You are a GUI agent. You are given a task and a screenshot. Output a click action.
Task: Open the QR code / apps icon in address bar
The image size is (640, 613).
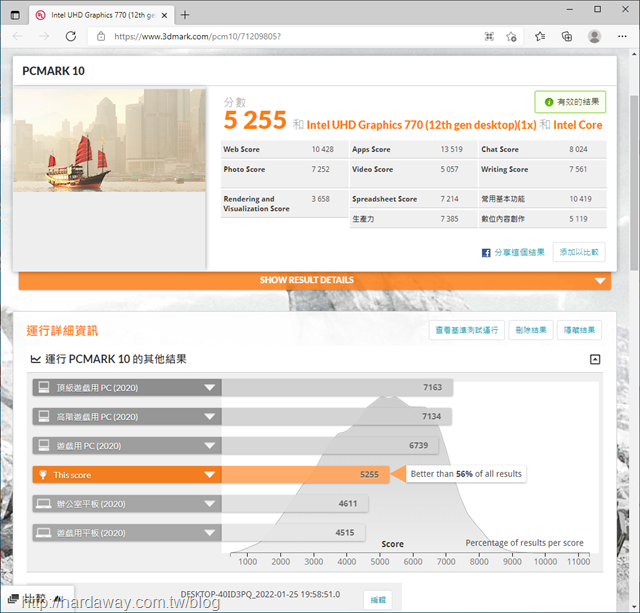click(x=489, y=36)
